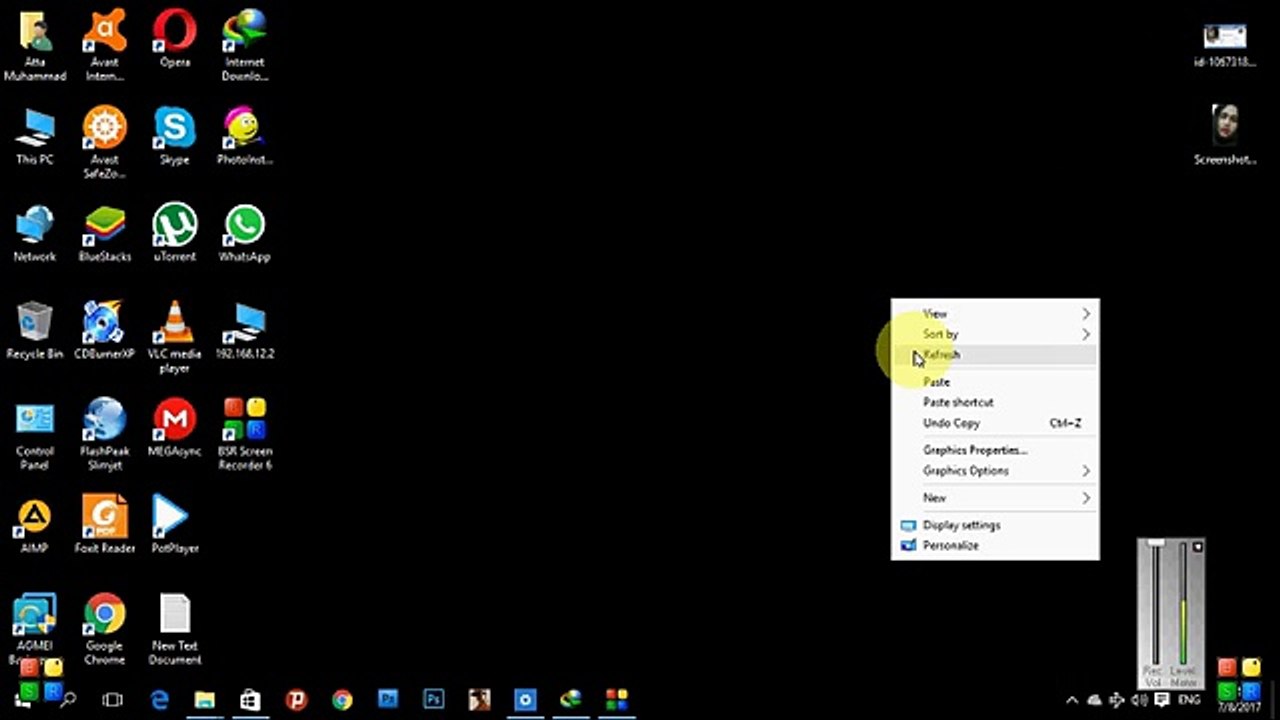Image resolution: width=1280 pixels, height=720 pixels.
Task: Expand the Sort by submenu
Action: 995,334
